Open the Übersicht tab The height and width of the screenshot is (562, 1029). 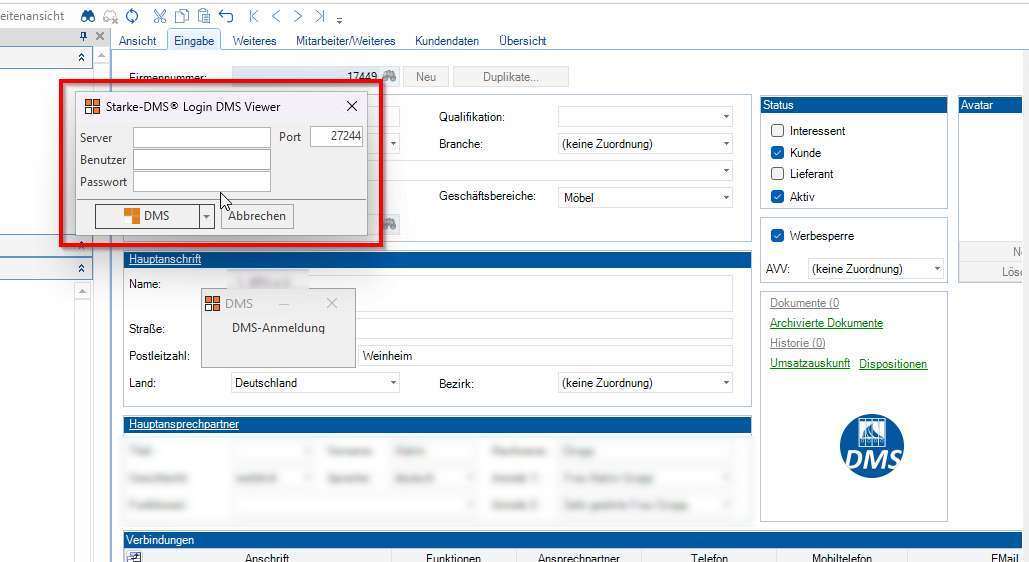click(522, 41)
